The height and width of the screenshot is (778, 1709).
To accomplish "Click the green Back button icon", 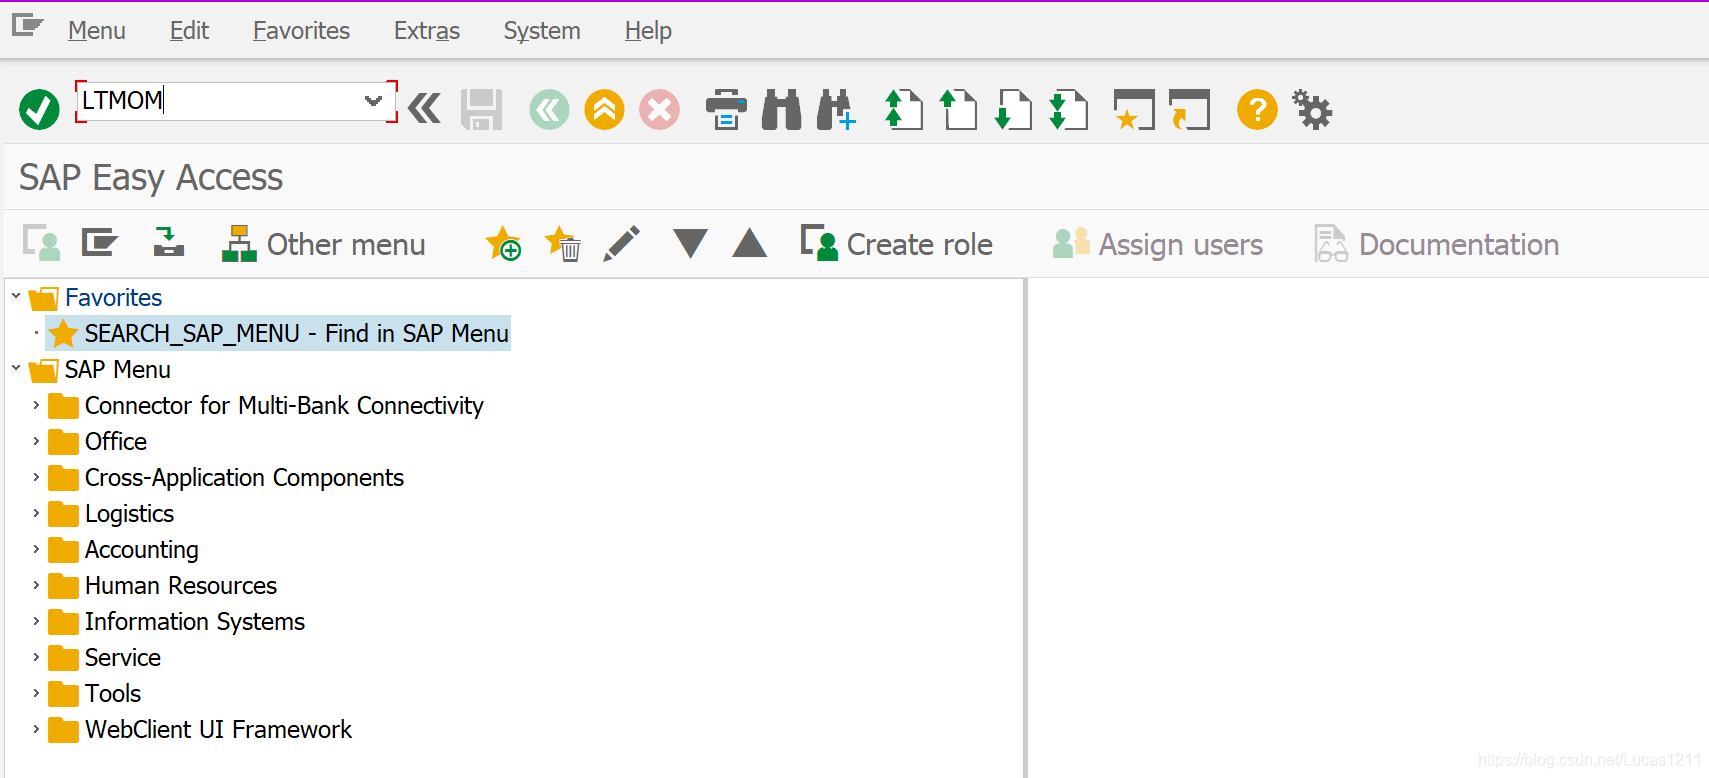I will tap(549, 109).
